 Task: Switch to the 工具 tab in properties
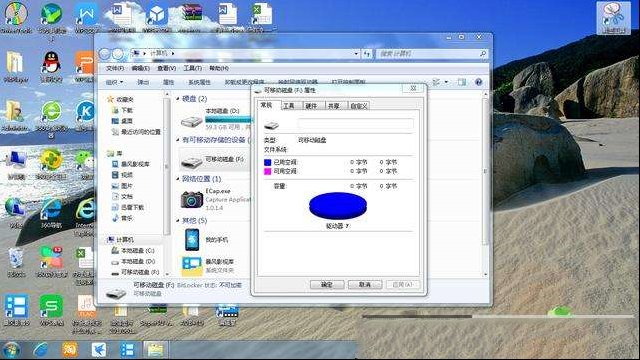289,106
